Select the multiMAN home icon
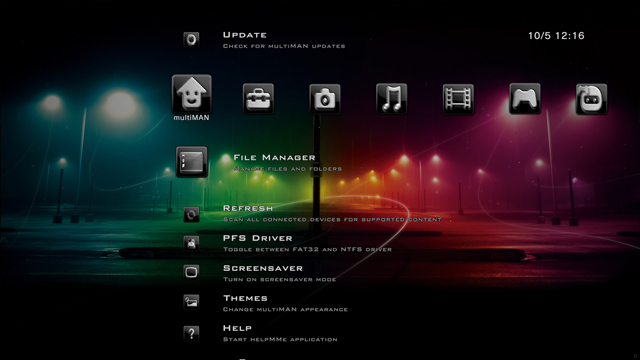This screenshot has height=360, width=640. coord(191,94)
